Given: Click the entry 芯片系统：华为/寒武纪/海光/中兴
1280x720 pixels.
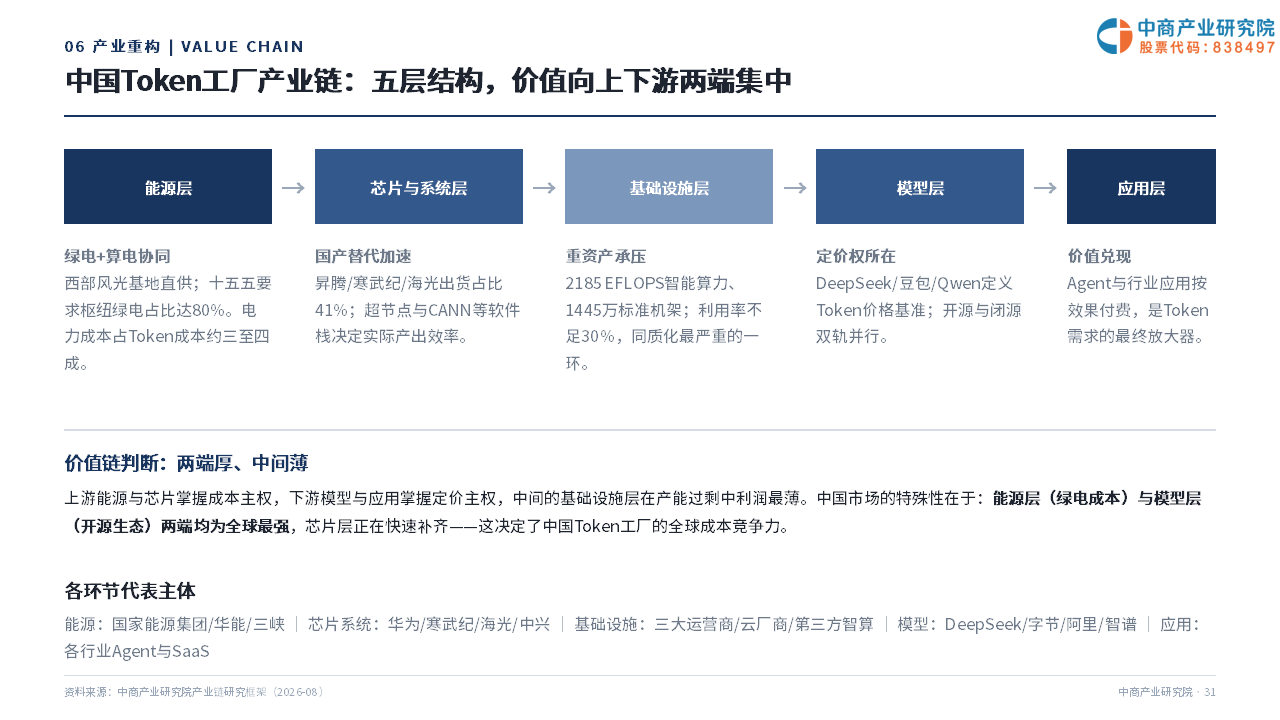Looking at the screenshot, I should [x=430, y=625].
